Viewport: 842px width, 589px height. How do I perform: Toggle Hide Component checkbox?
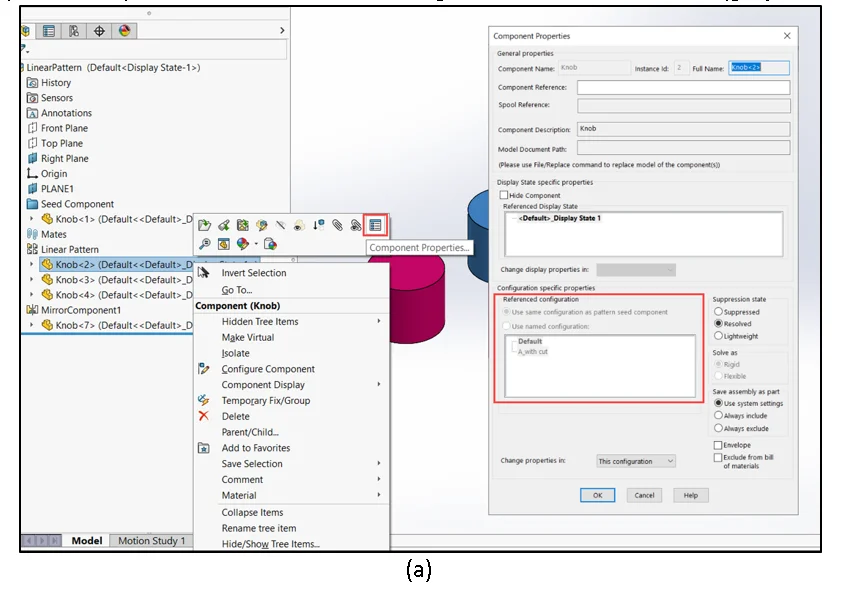click(x=504, y=195)
